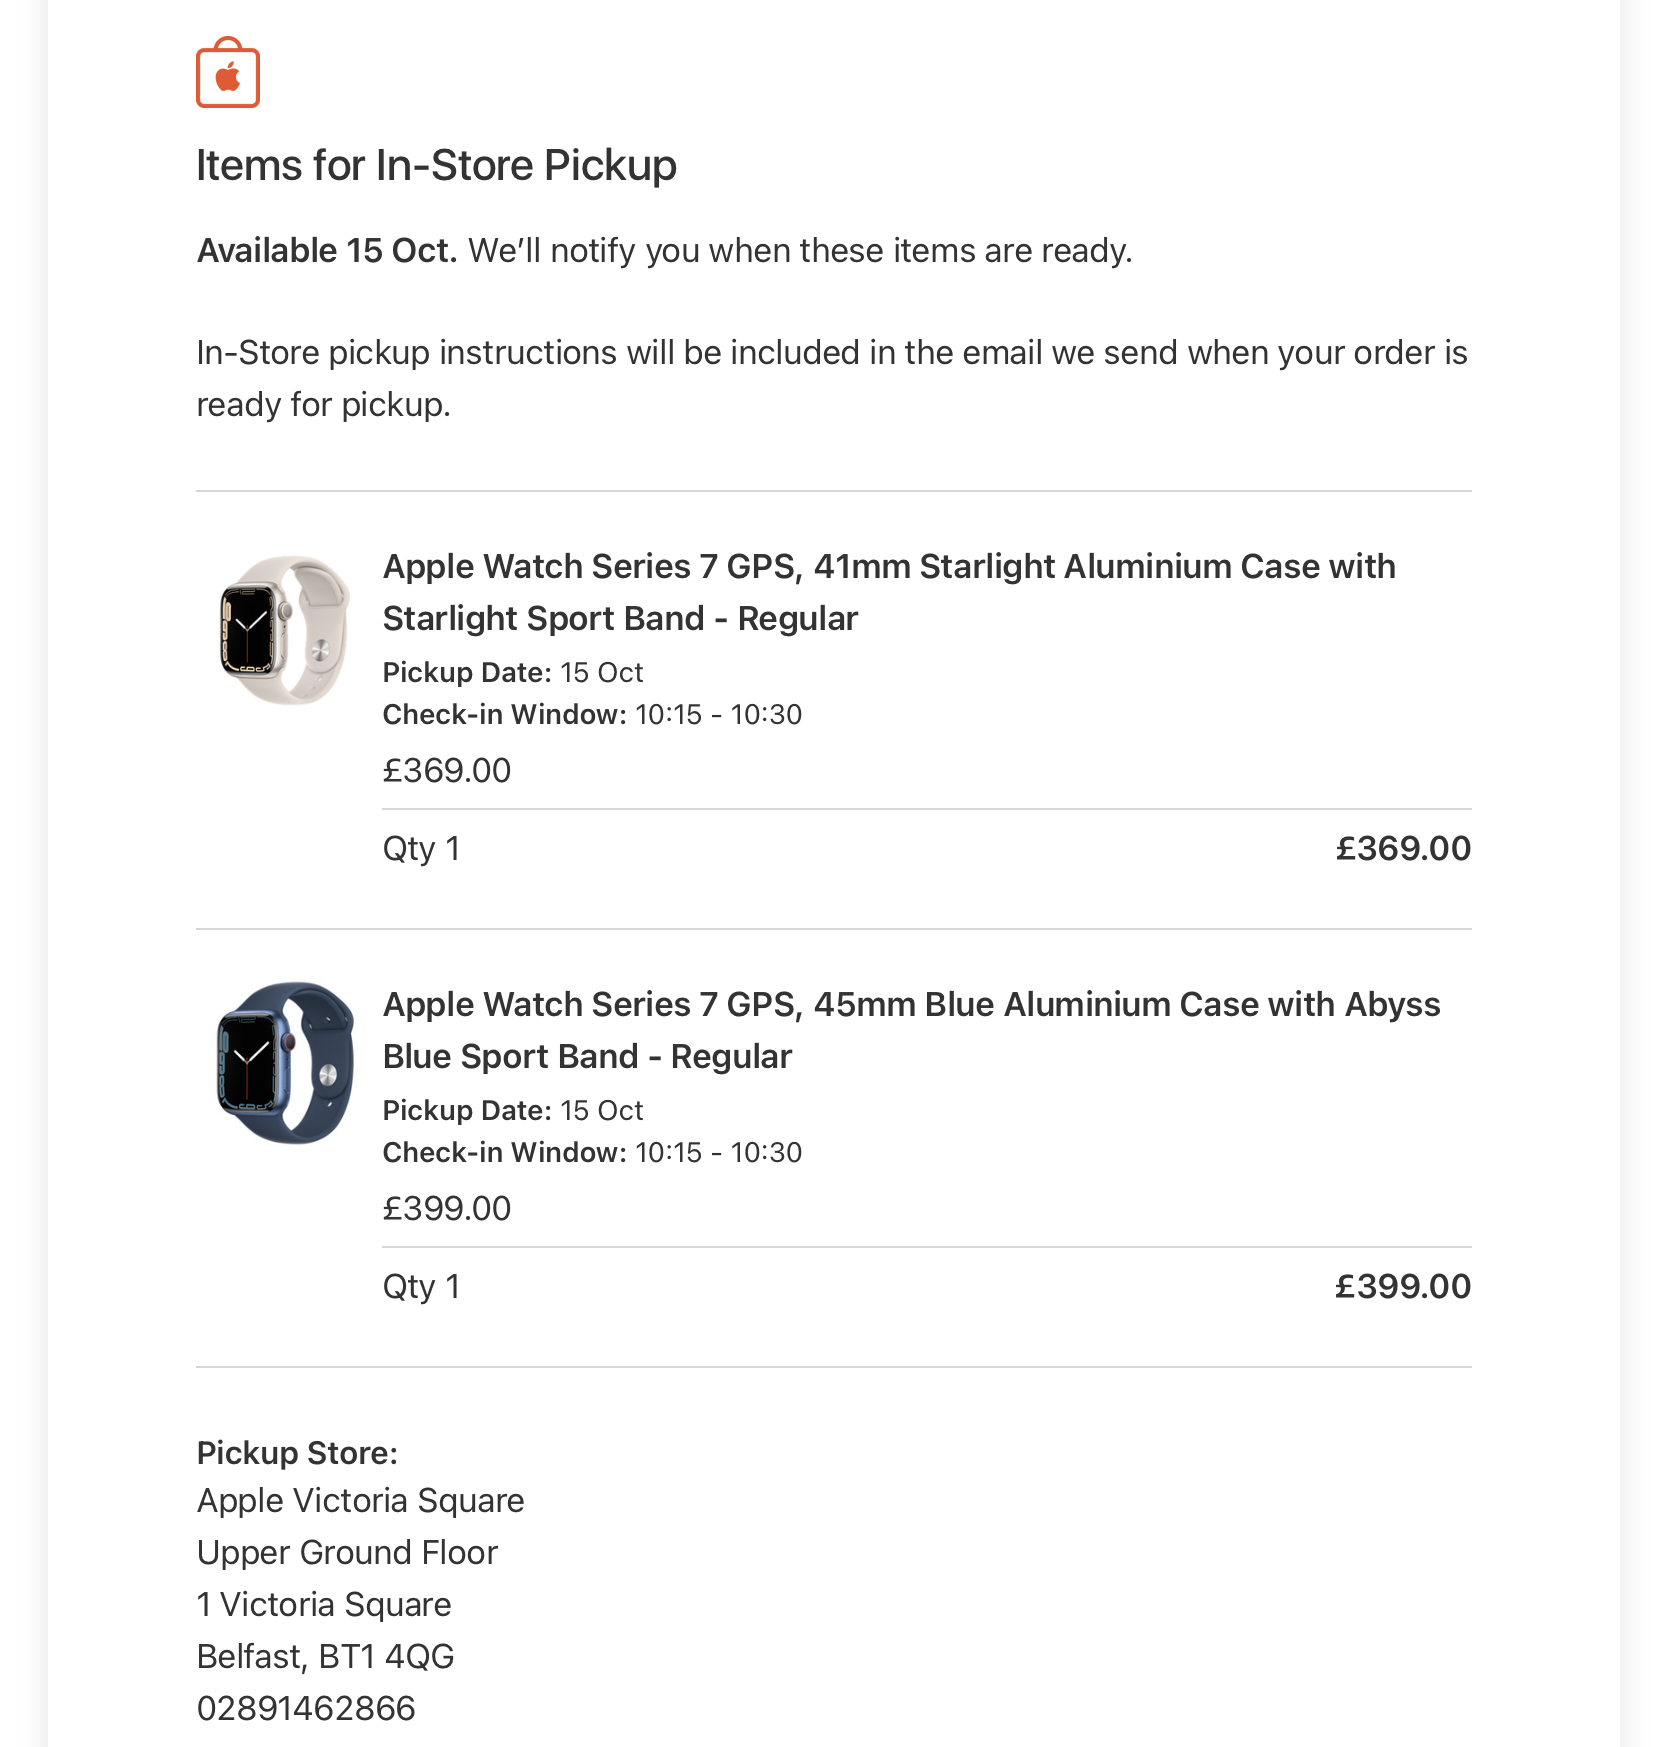The image size is (1668, 1747).
Task: Click the 45mm Blue Aluminium Case product title
Action: [910, 1030]
